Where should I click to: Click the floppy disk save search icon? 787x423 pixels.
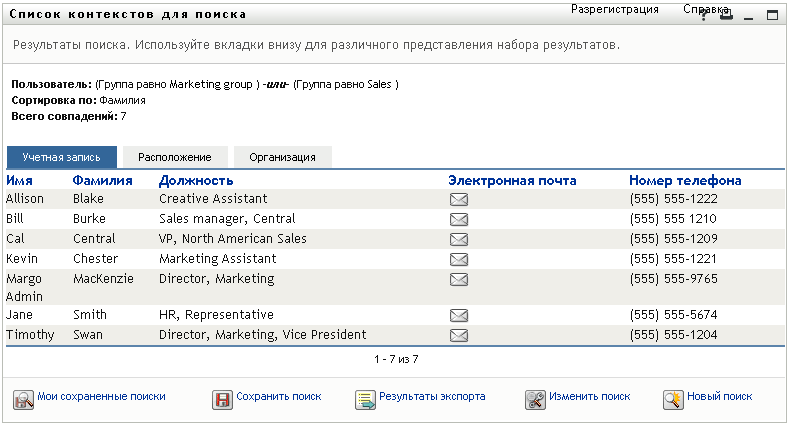coord(222,399)
